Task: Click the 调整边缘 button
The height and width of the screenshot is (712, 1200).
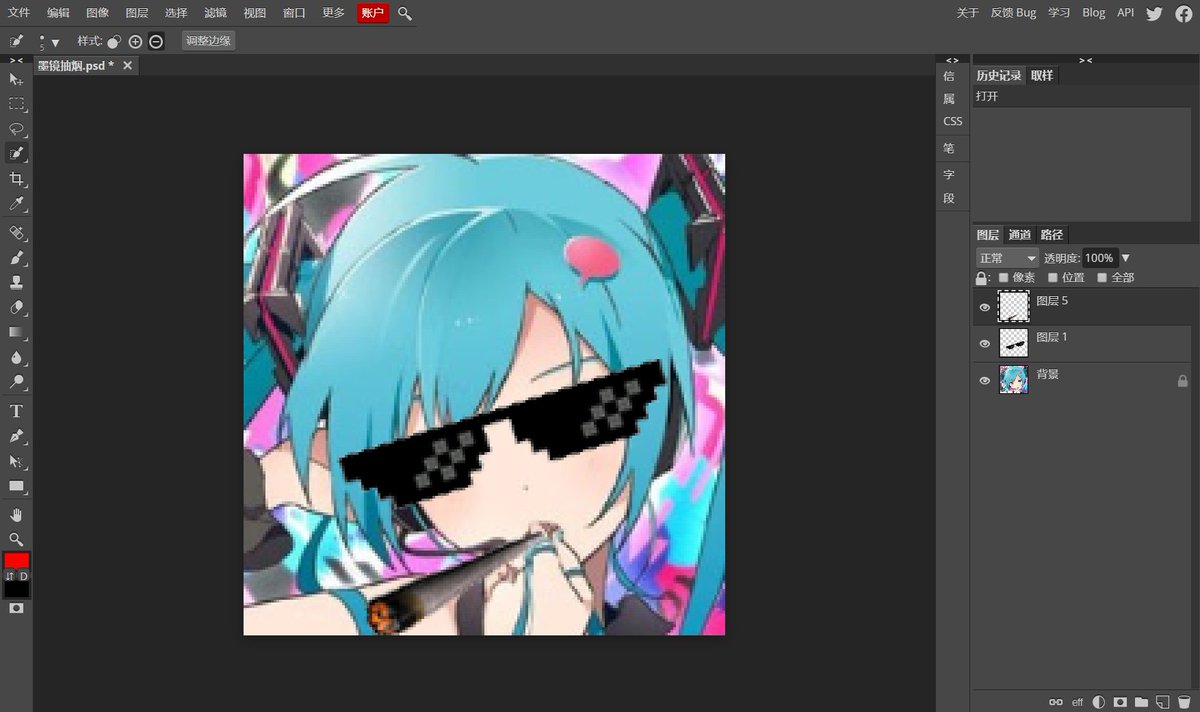Action: tap(209, 41)
